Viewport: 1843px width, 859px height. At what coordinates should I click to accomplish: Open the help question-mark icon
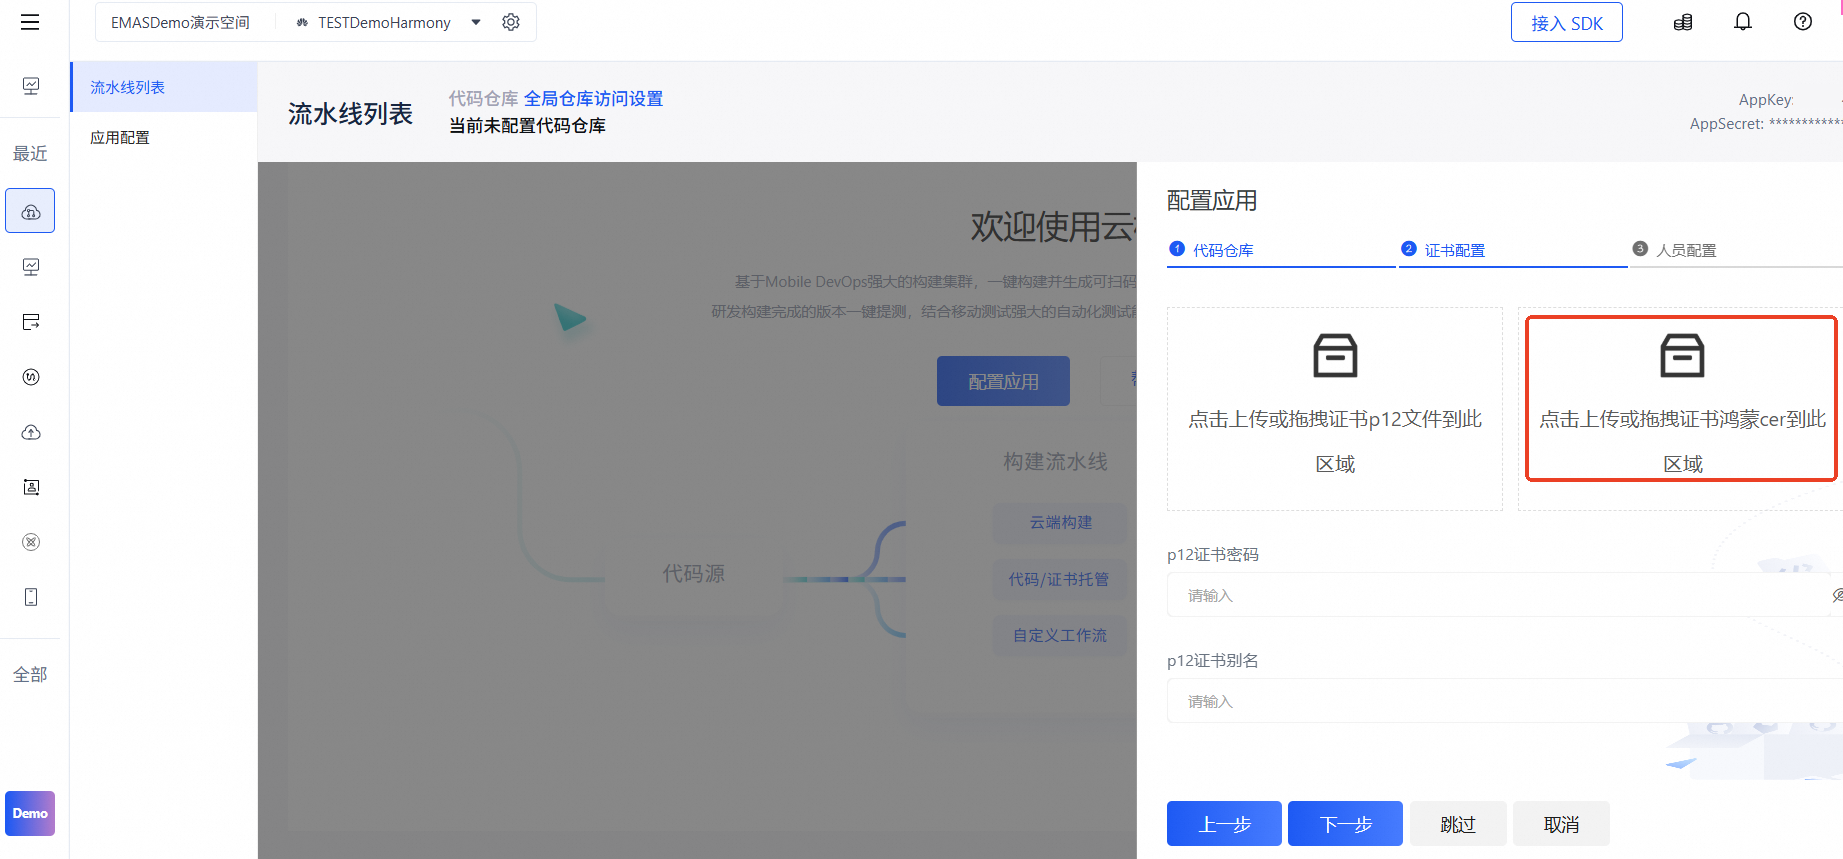click(x=1803, y=22)
